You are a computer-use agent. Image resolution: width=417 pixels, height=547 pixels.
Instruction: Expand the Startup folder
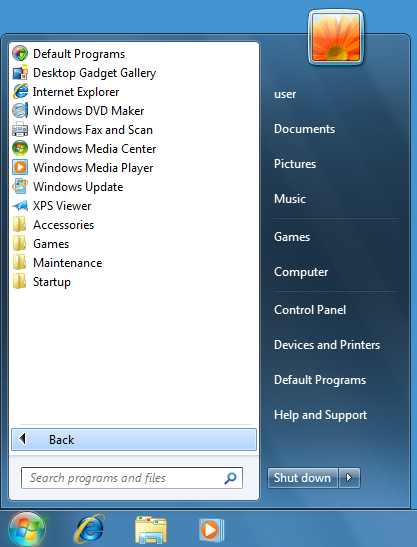[52, 282]
